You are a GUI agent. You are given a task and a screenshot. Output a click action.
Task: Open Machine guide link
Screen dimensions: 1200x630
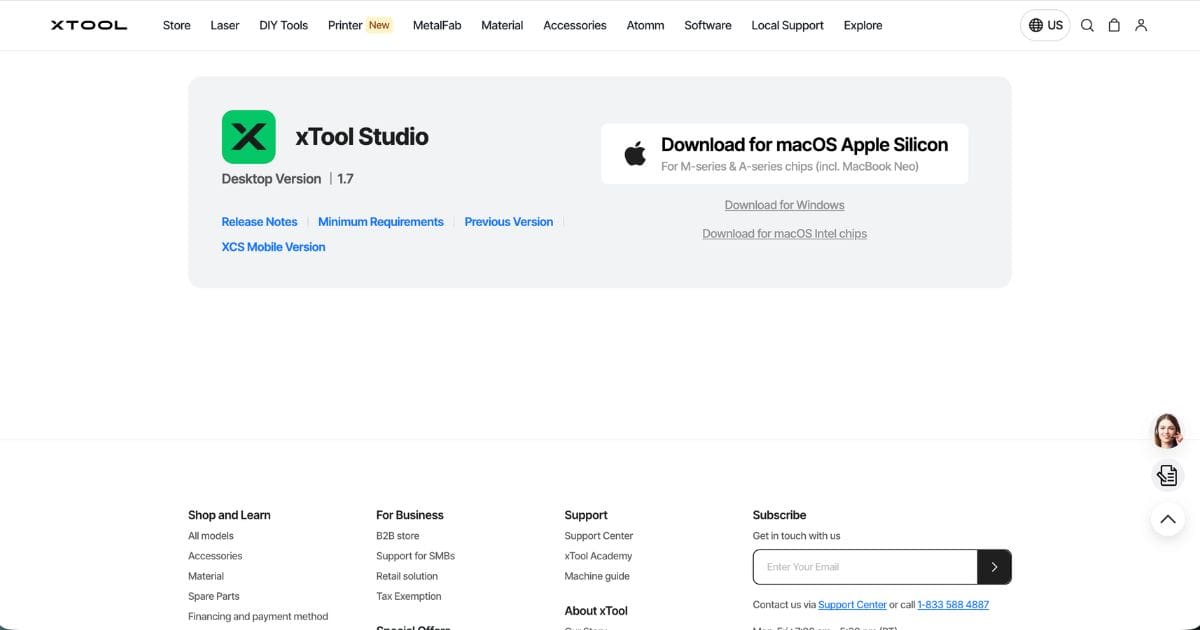click(597, 576)
